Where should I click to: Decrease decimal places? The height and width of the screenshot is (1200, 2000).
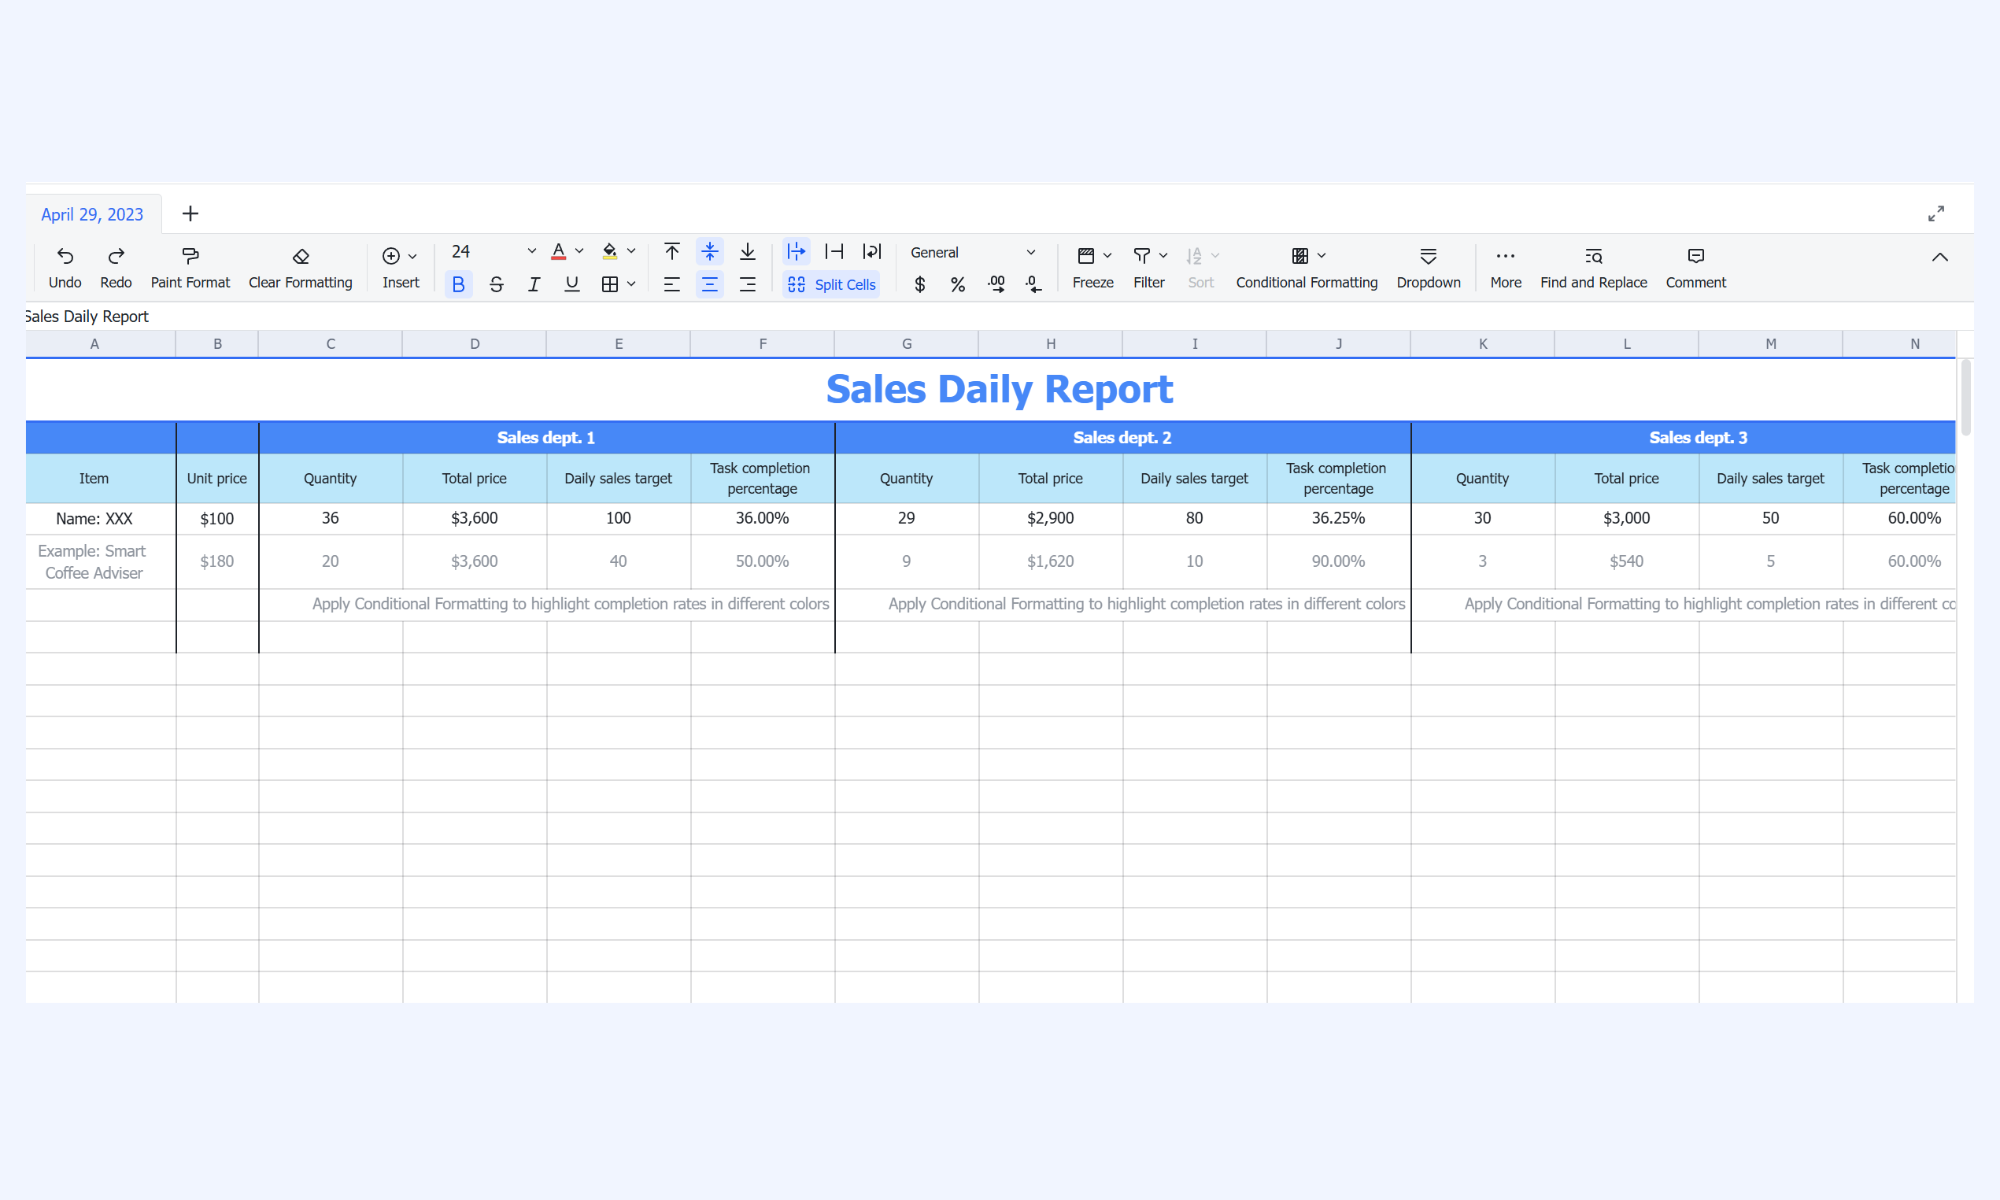pos(1034,285)
